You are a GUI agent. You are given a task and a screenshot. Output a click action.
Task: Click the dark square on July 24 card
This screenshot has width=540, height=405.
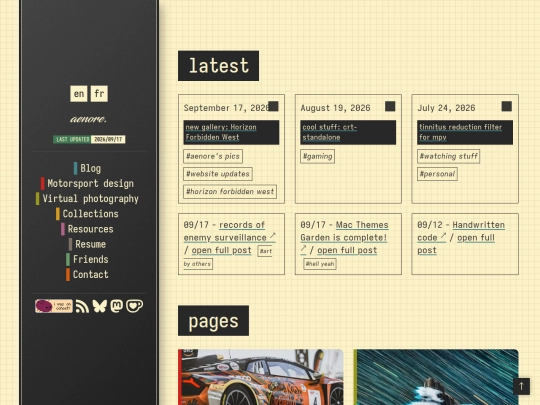[507, 106]
